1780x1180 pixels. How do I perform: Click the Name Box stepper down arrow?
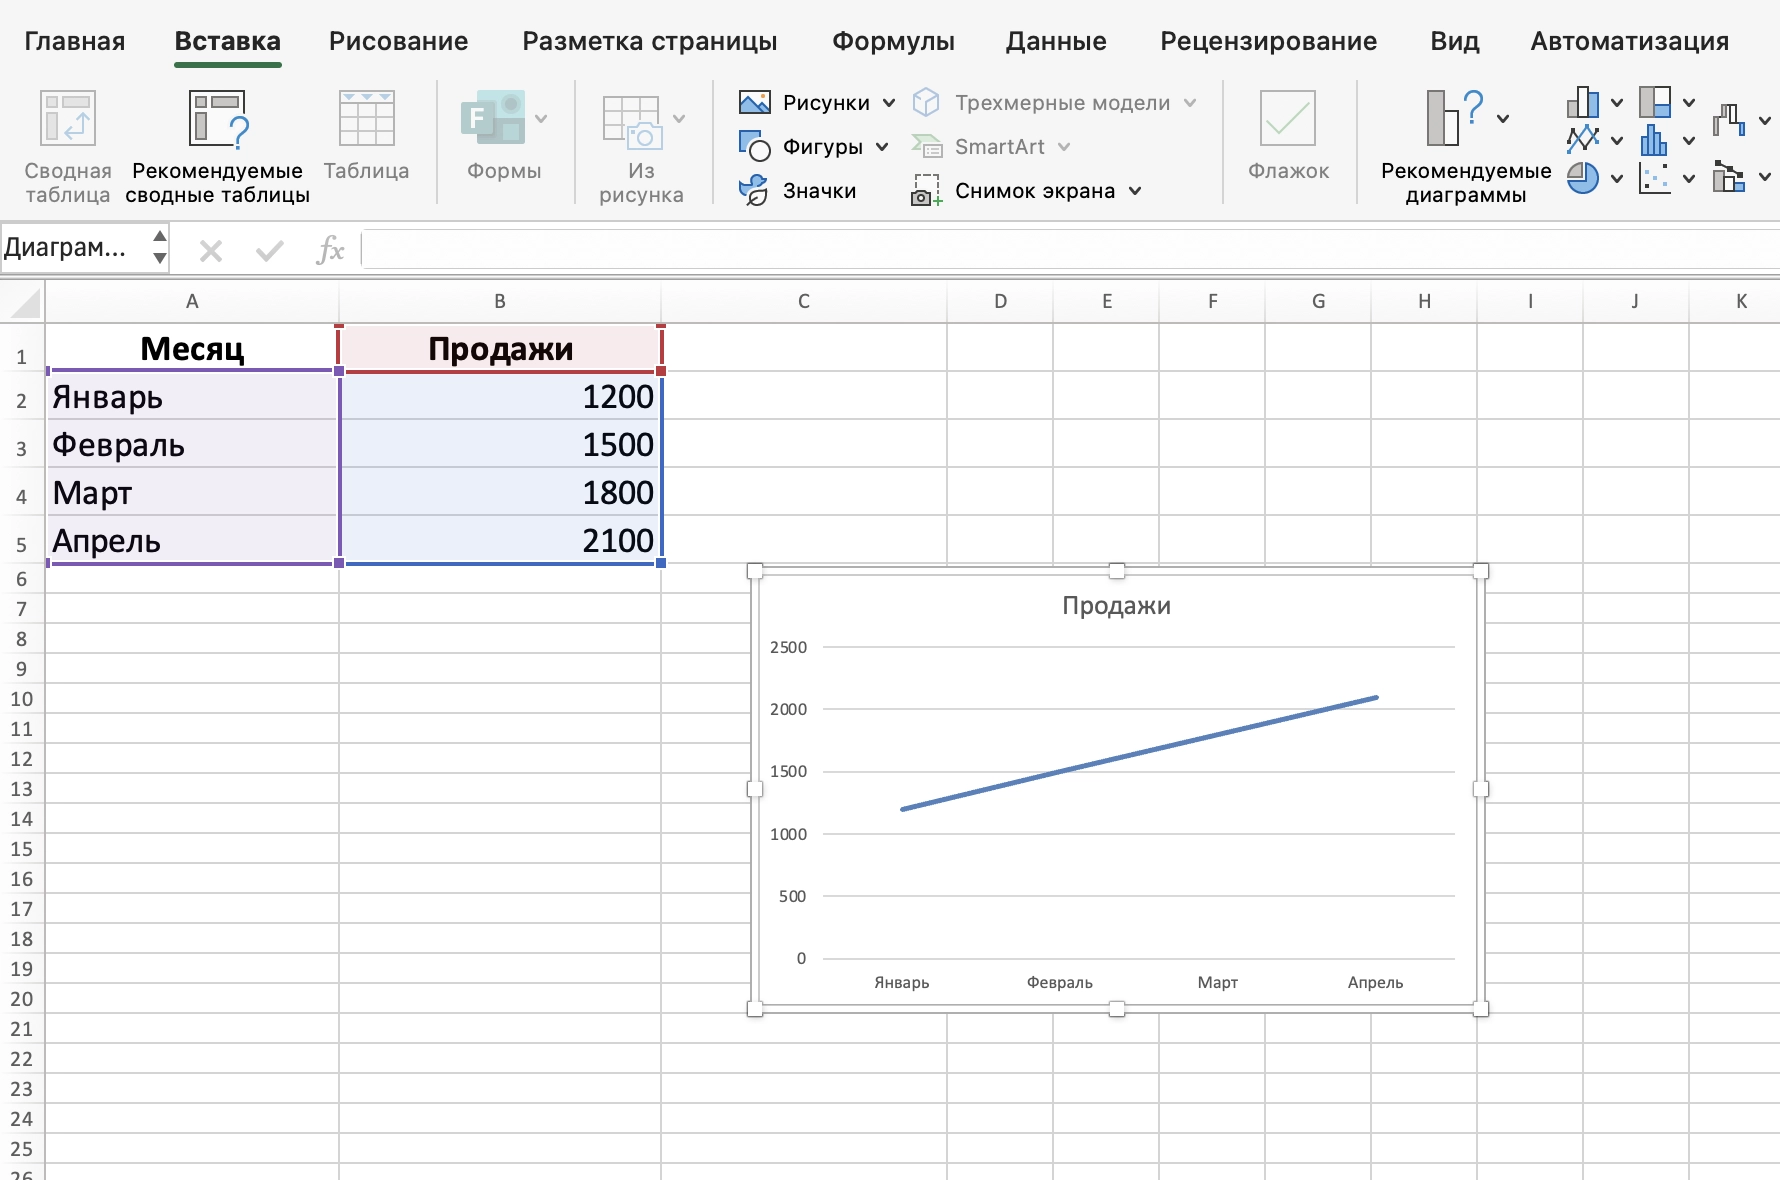click(159, 258)
